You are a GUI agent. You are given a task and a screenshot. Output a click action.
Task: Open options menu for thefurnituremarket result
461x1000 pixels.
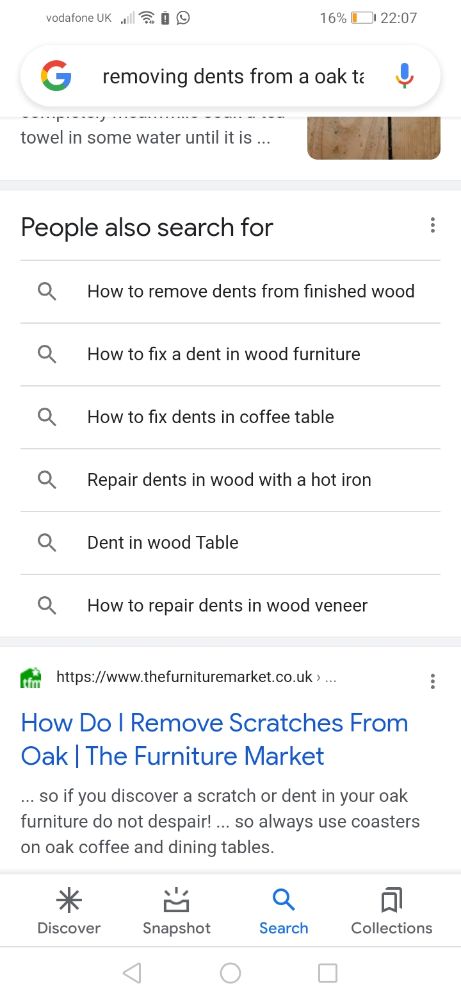coord(433,681)
